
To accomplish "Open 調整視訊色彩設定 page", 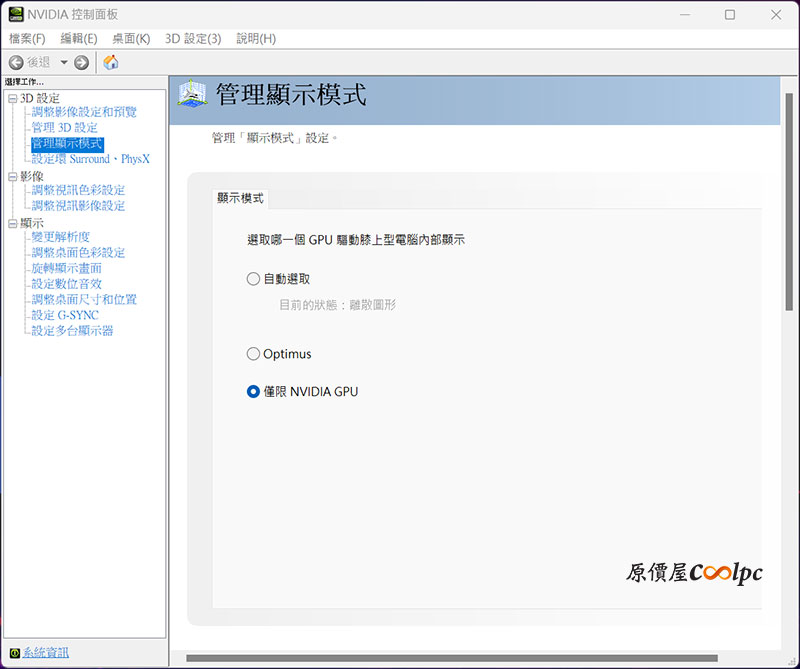I will (x=78, y=190).
